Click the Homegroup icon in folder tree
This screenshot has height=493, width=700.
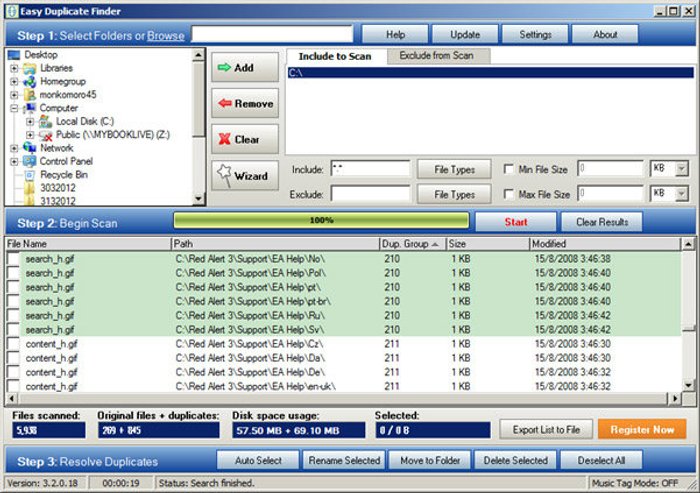tap(29, 82)
